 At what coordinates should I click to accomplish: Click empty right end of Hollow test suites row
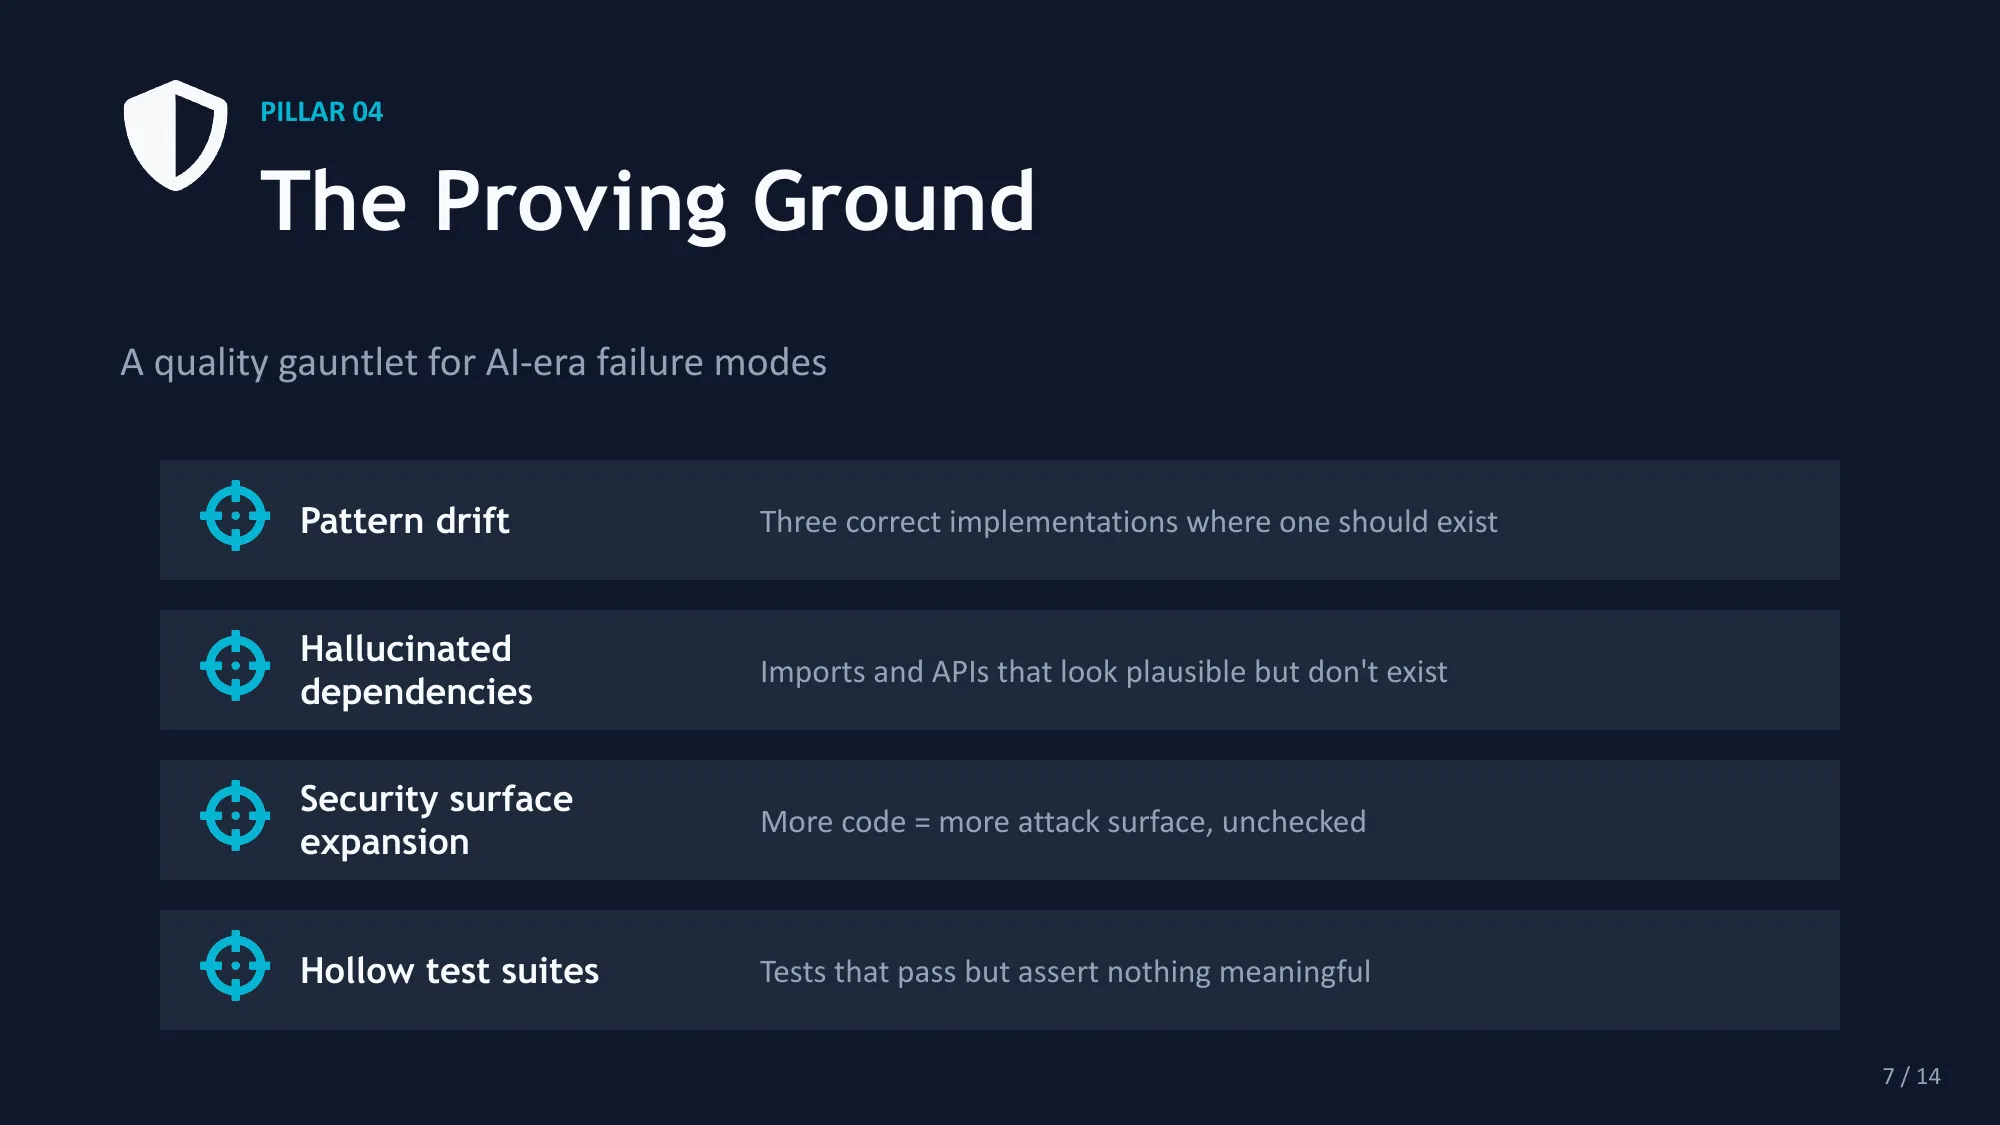tap(1700, 970)
